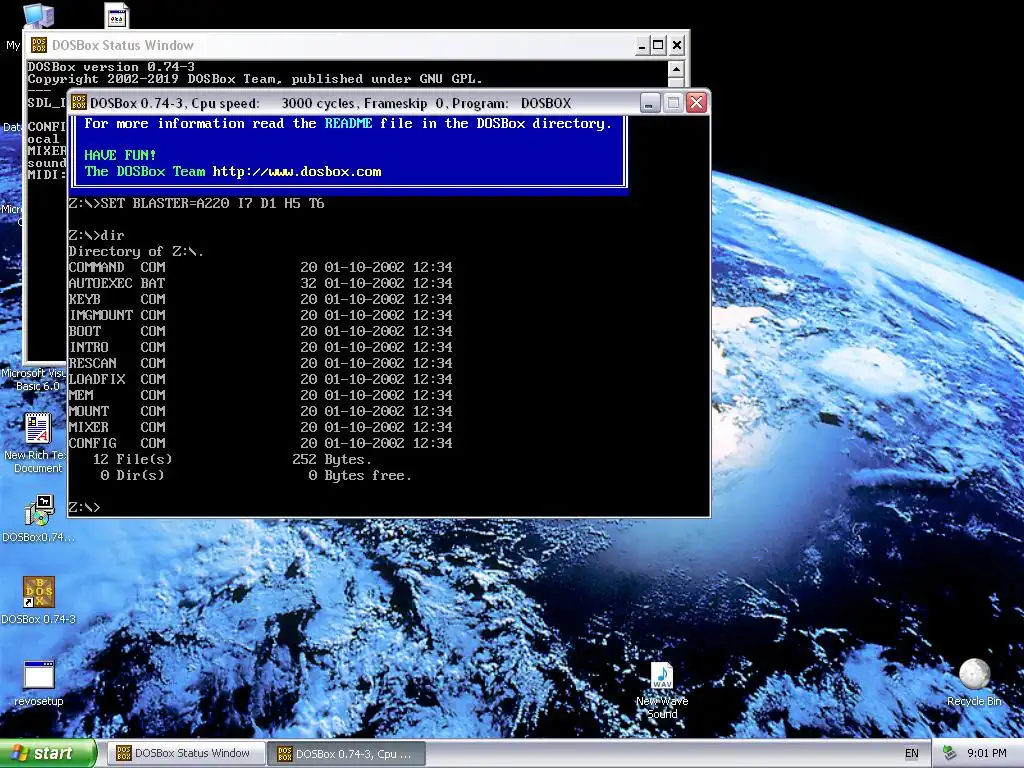Viewport: 1024px width, 768px height.
Task: Click the LOADFIX COM listing row
Action: pos(260,379)
